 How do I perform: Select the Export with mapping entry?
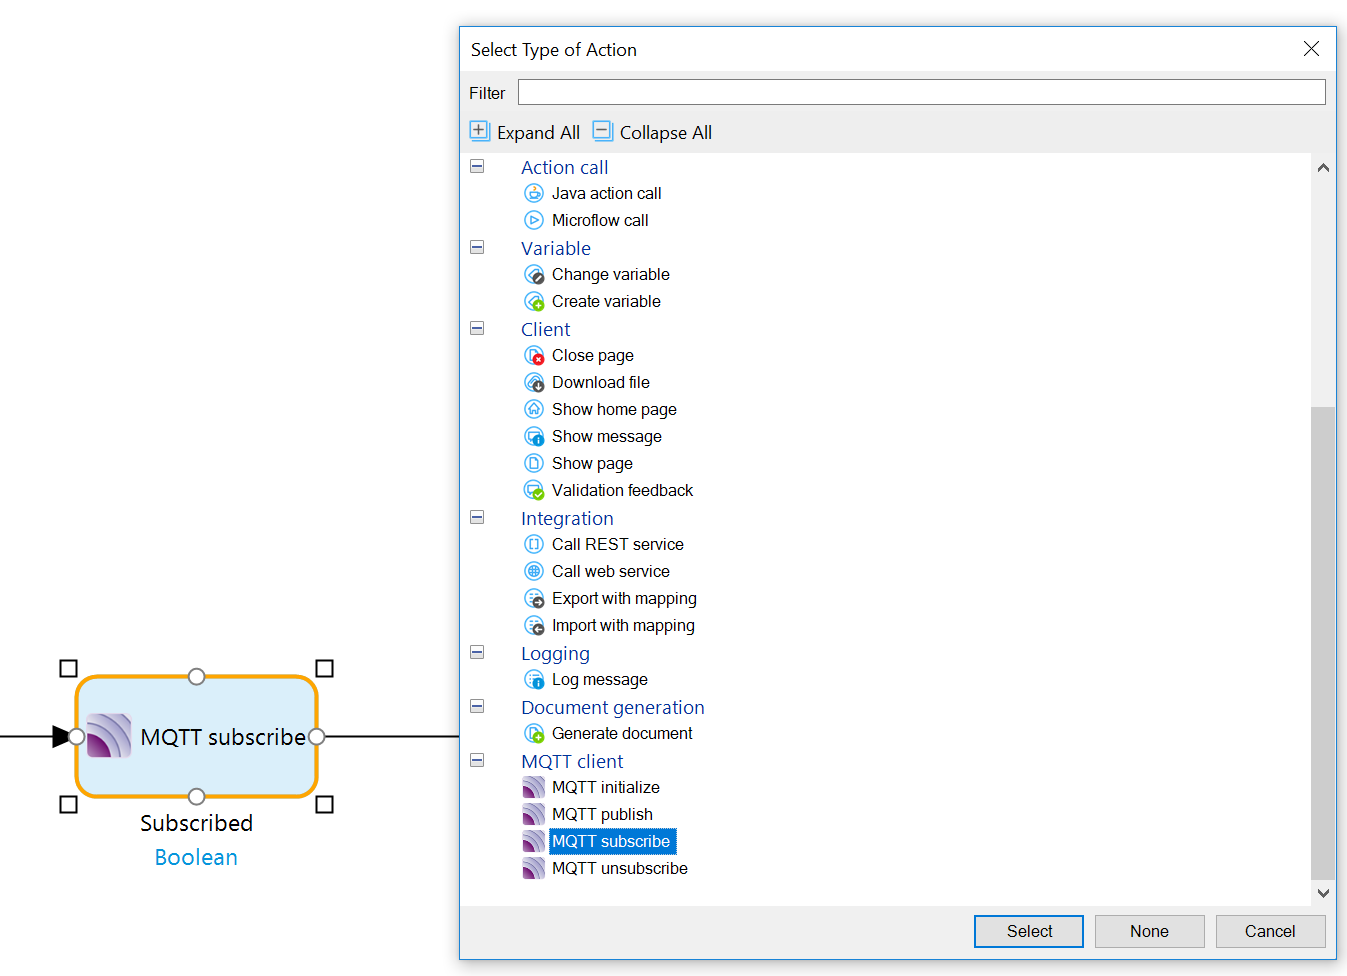point(624,598)
